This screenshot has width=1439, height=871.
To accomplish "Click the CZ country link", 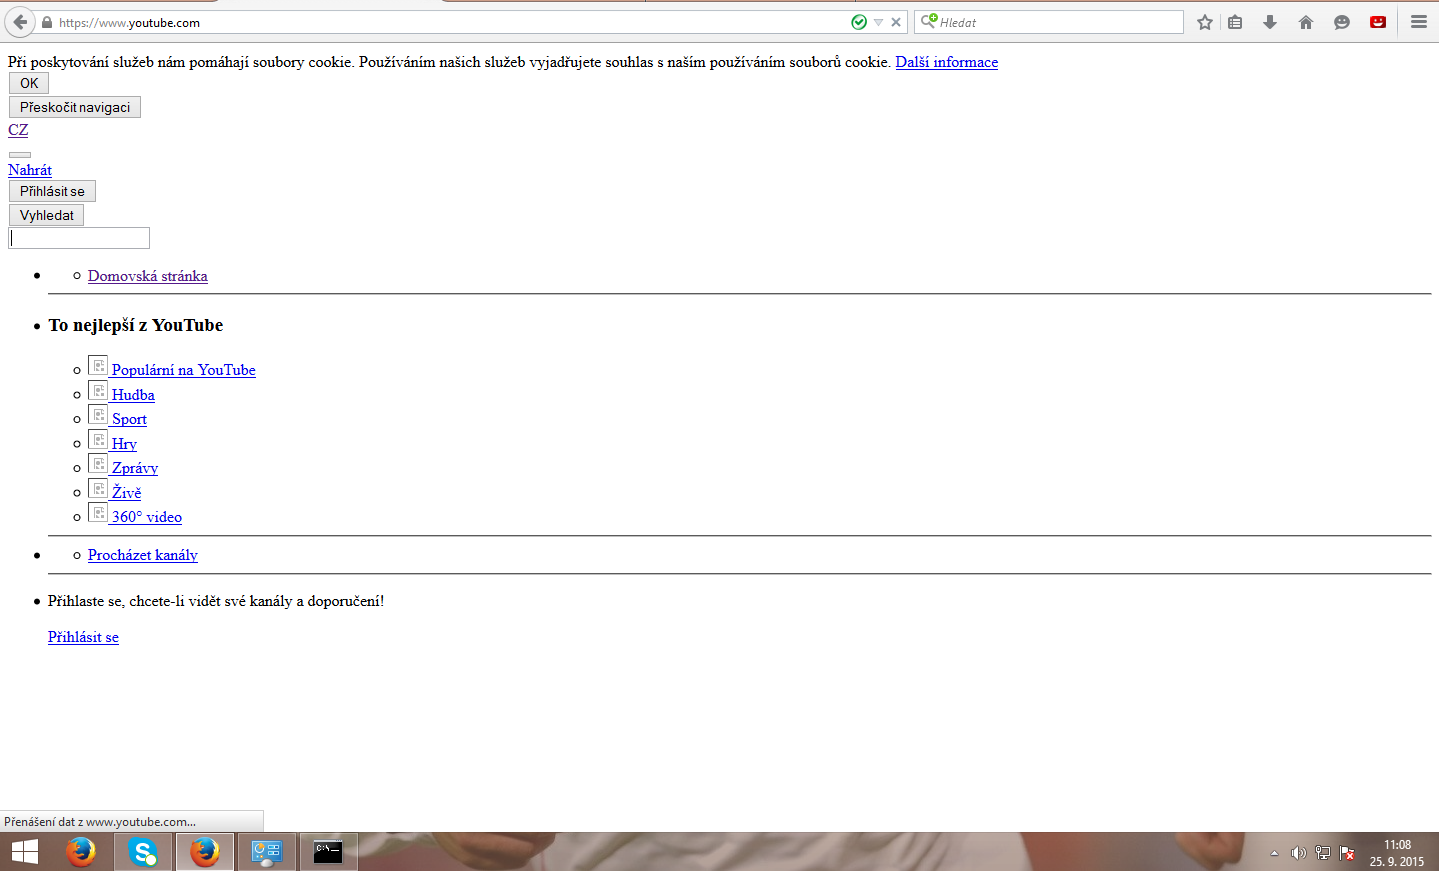I will [18, 130].
